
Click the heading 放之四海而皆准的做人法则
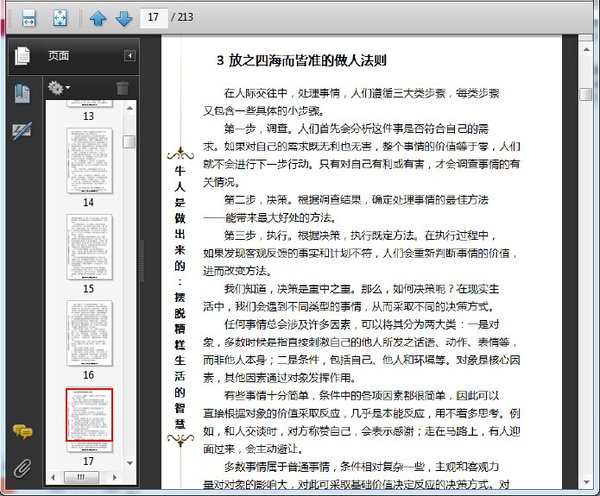[x=308, y=60]
